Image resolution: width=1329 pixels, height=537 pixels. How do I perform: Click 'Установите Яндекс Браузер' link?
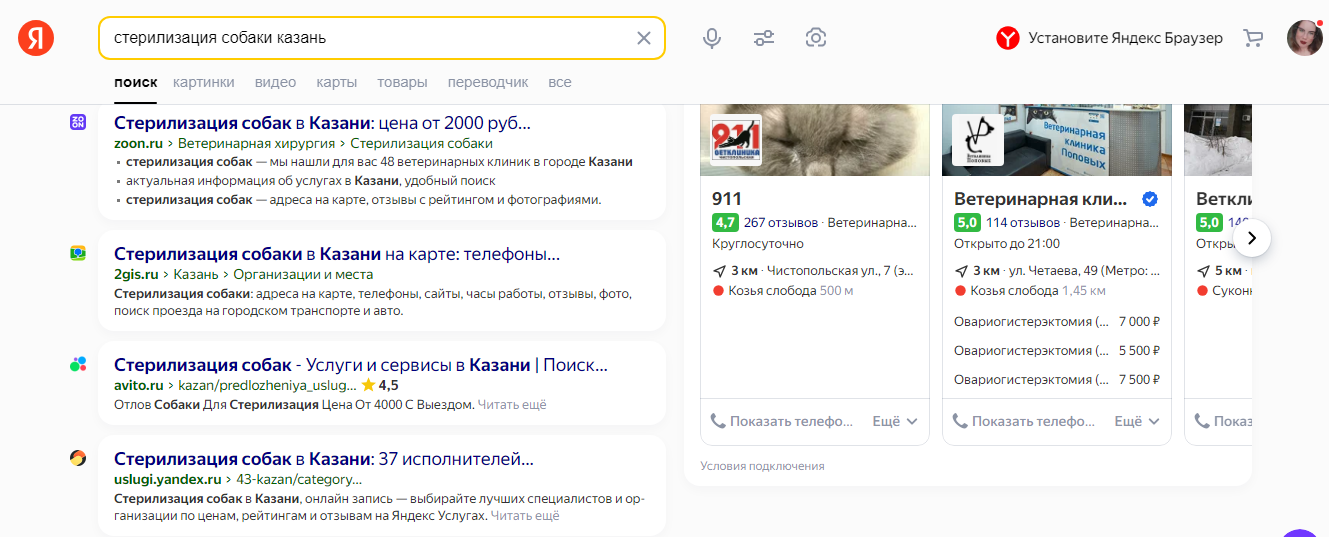(1125, 38)
